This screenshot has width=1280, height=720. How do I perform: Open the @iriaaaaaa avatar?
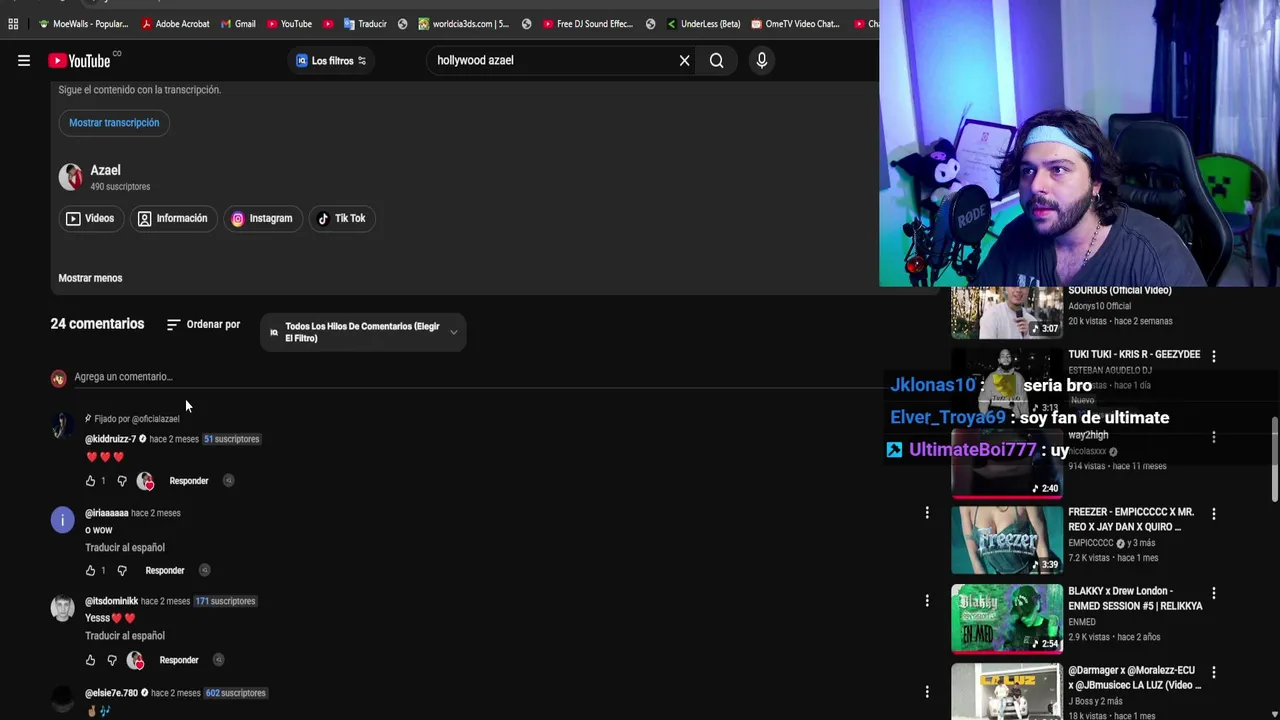(62, 520)
